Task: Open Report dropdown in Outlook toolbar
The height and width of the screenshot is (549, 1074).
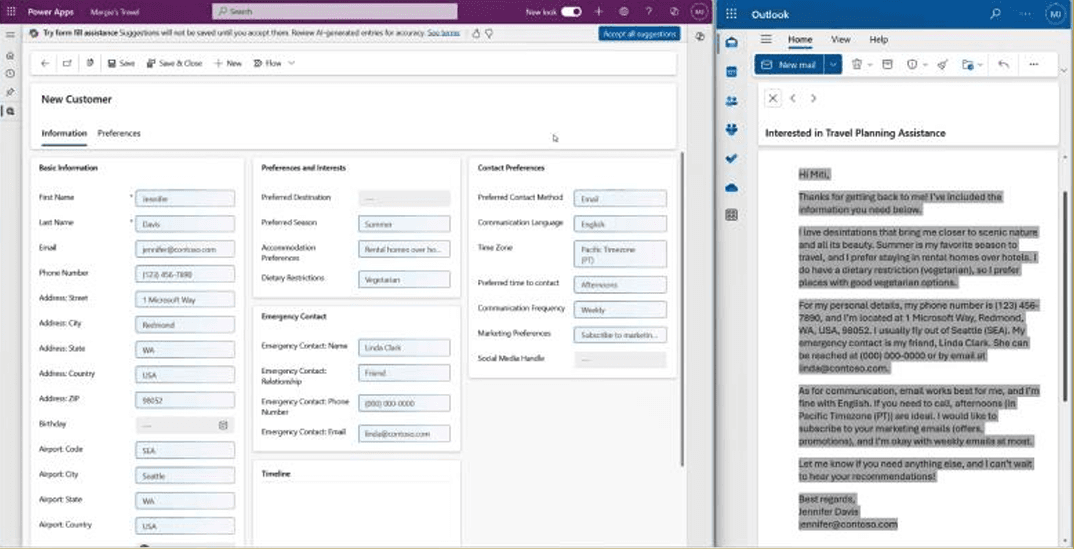Action: click(x=925, y=64)
